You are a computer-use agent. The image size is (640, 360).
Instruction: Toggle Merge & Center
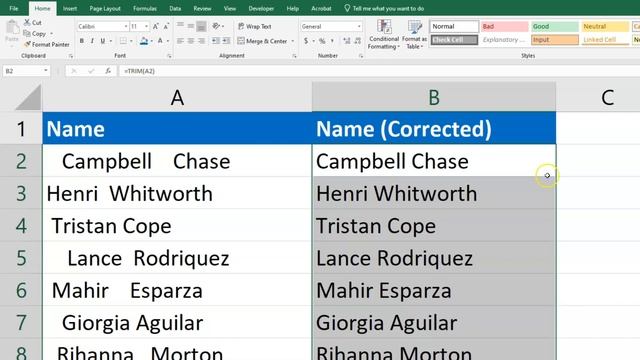point(262,41)
